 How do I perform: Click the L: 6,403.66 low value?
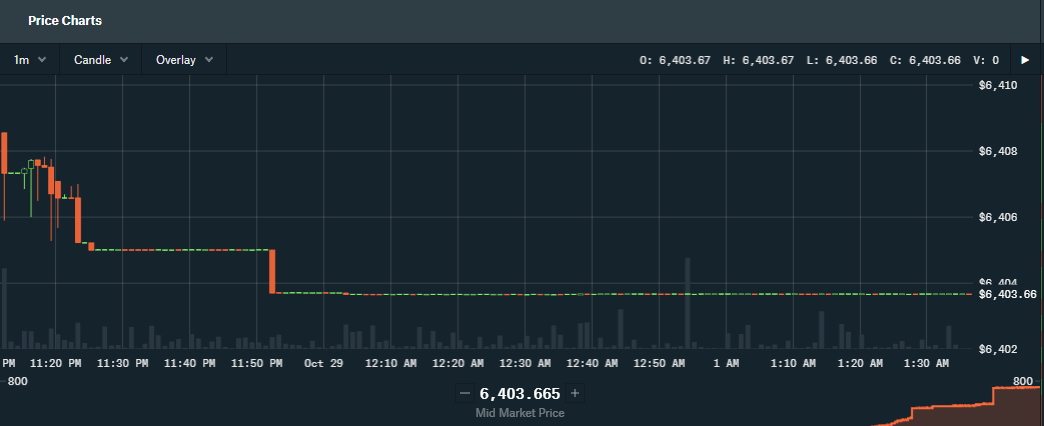(x=842, y=60)
